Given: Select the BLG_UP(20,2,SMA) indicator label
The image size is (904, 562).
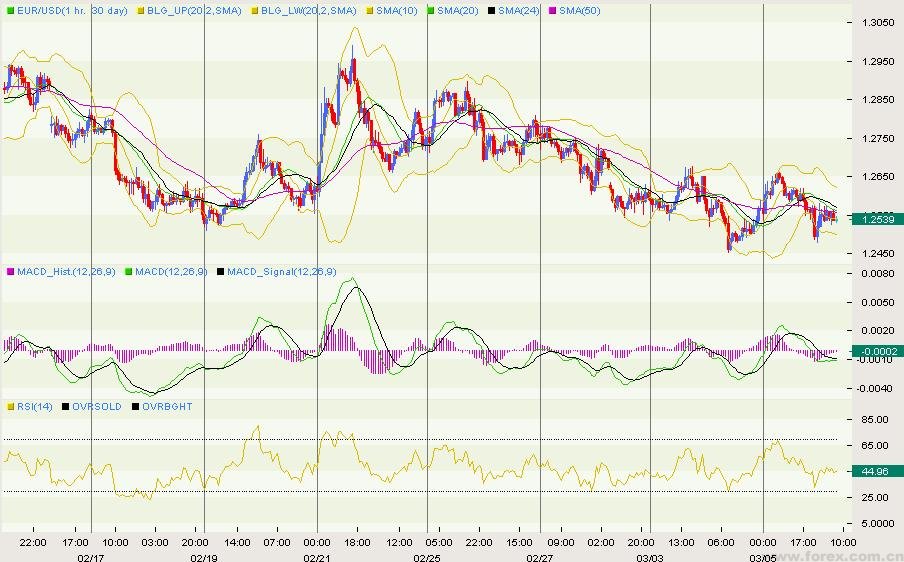Looking at the screenshot, I should pyautogui.click(x=194, y=10).
